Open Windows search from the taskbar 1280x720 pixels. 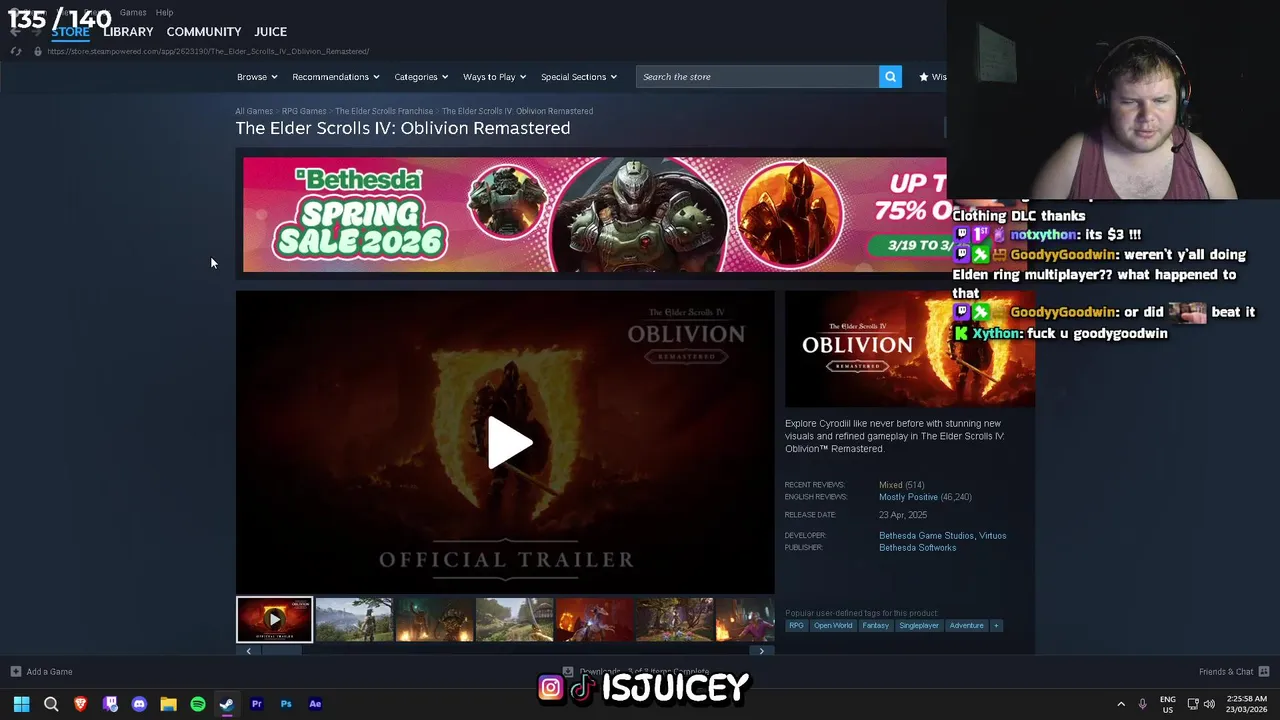click(x=51, y=704)
